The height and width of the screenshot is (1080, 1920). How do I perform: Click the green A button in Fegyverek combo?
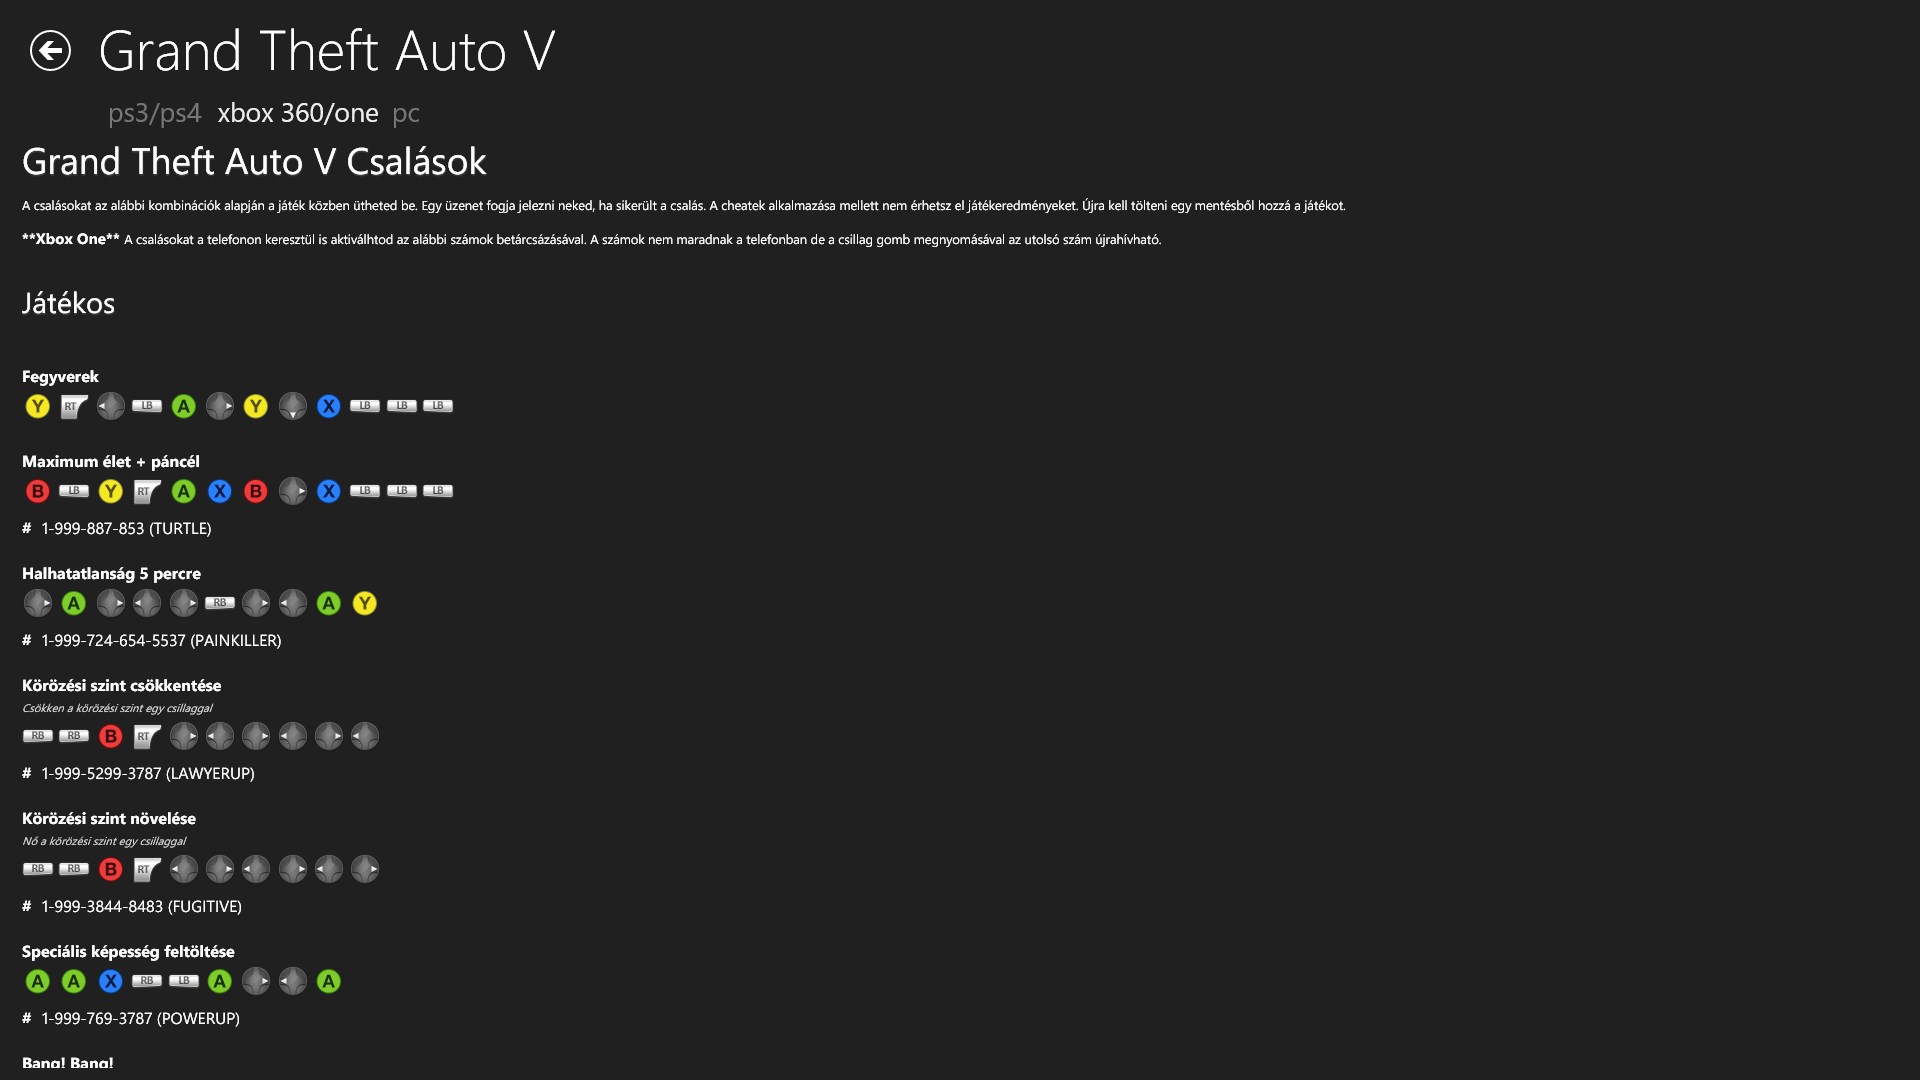point(183,406)
